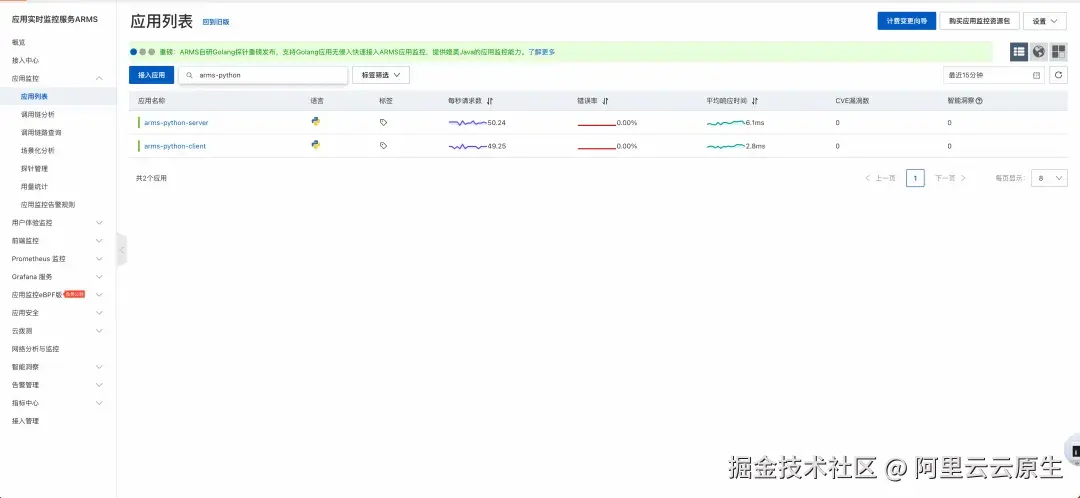Switch to list view layout icon
The image size is (1080, 498).
[x=1019, y=52]
